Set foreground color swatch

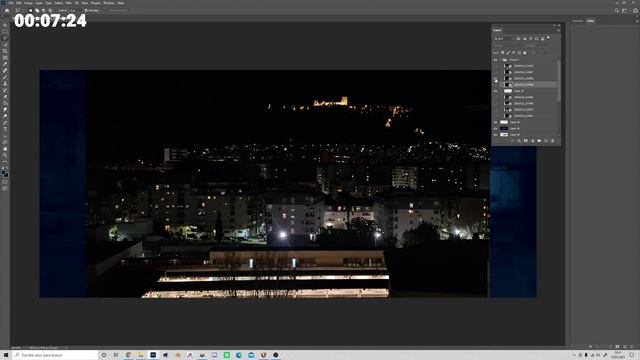click(4, 173)
